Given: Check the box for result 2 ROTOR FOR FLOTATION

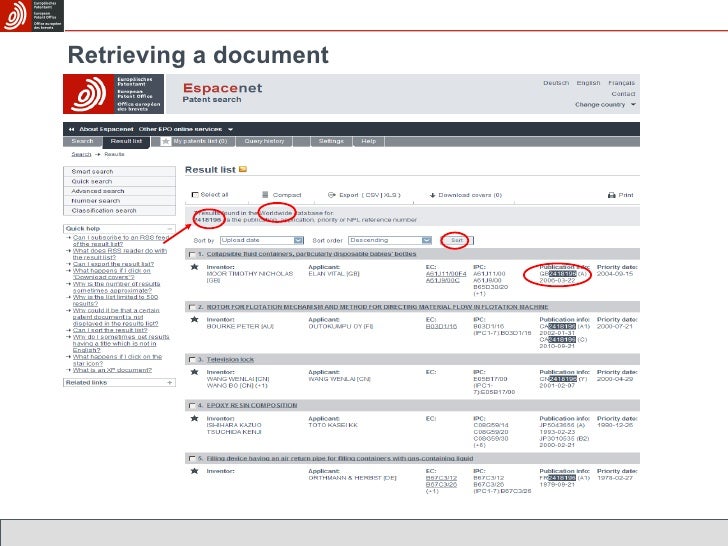Looking at the screenshot, I should (x=192, y=307).
